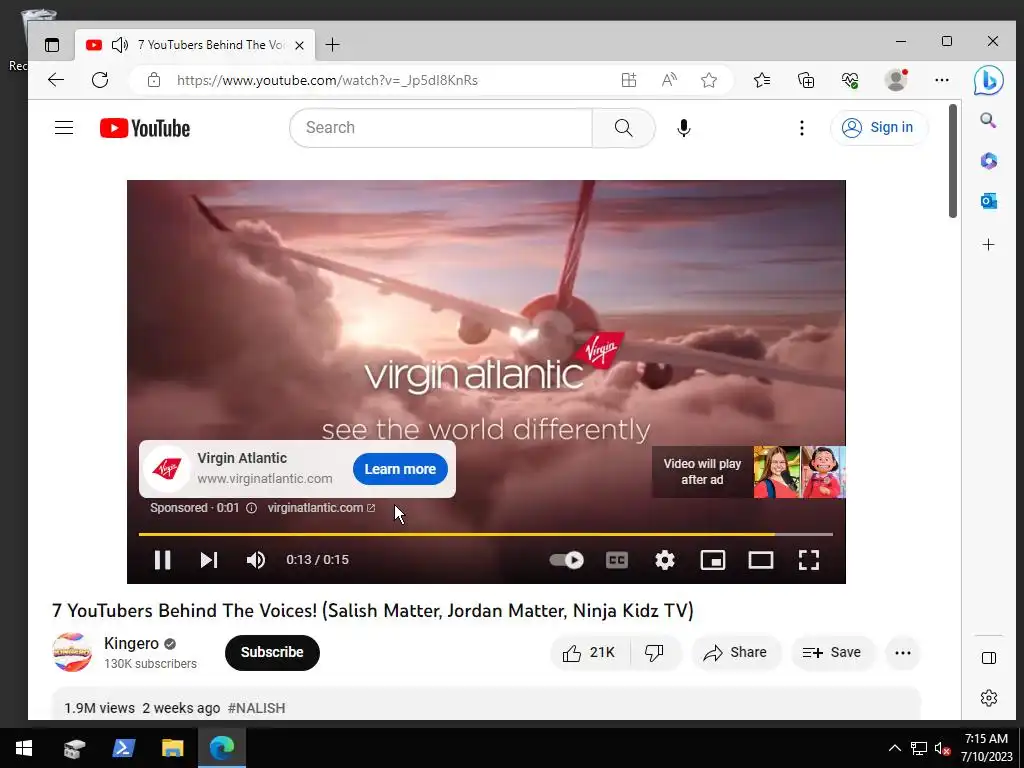The height and width of the screenshot is (768, 1024).
Task: Open a new browser tab
Action: (332, 44)
